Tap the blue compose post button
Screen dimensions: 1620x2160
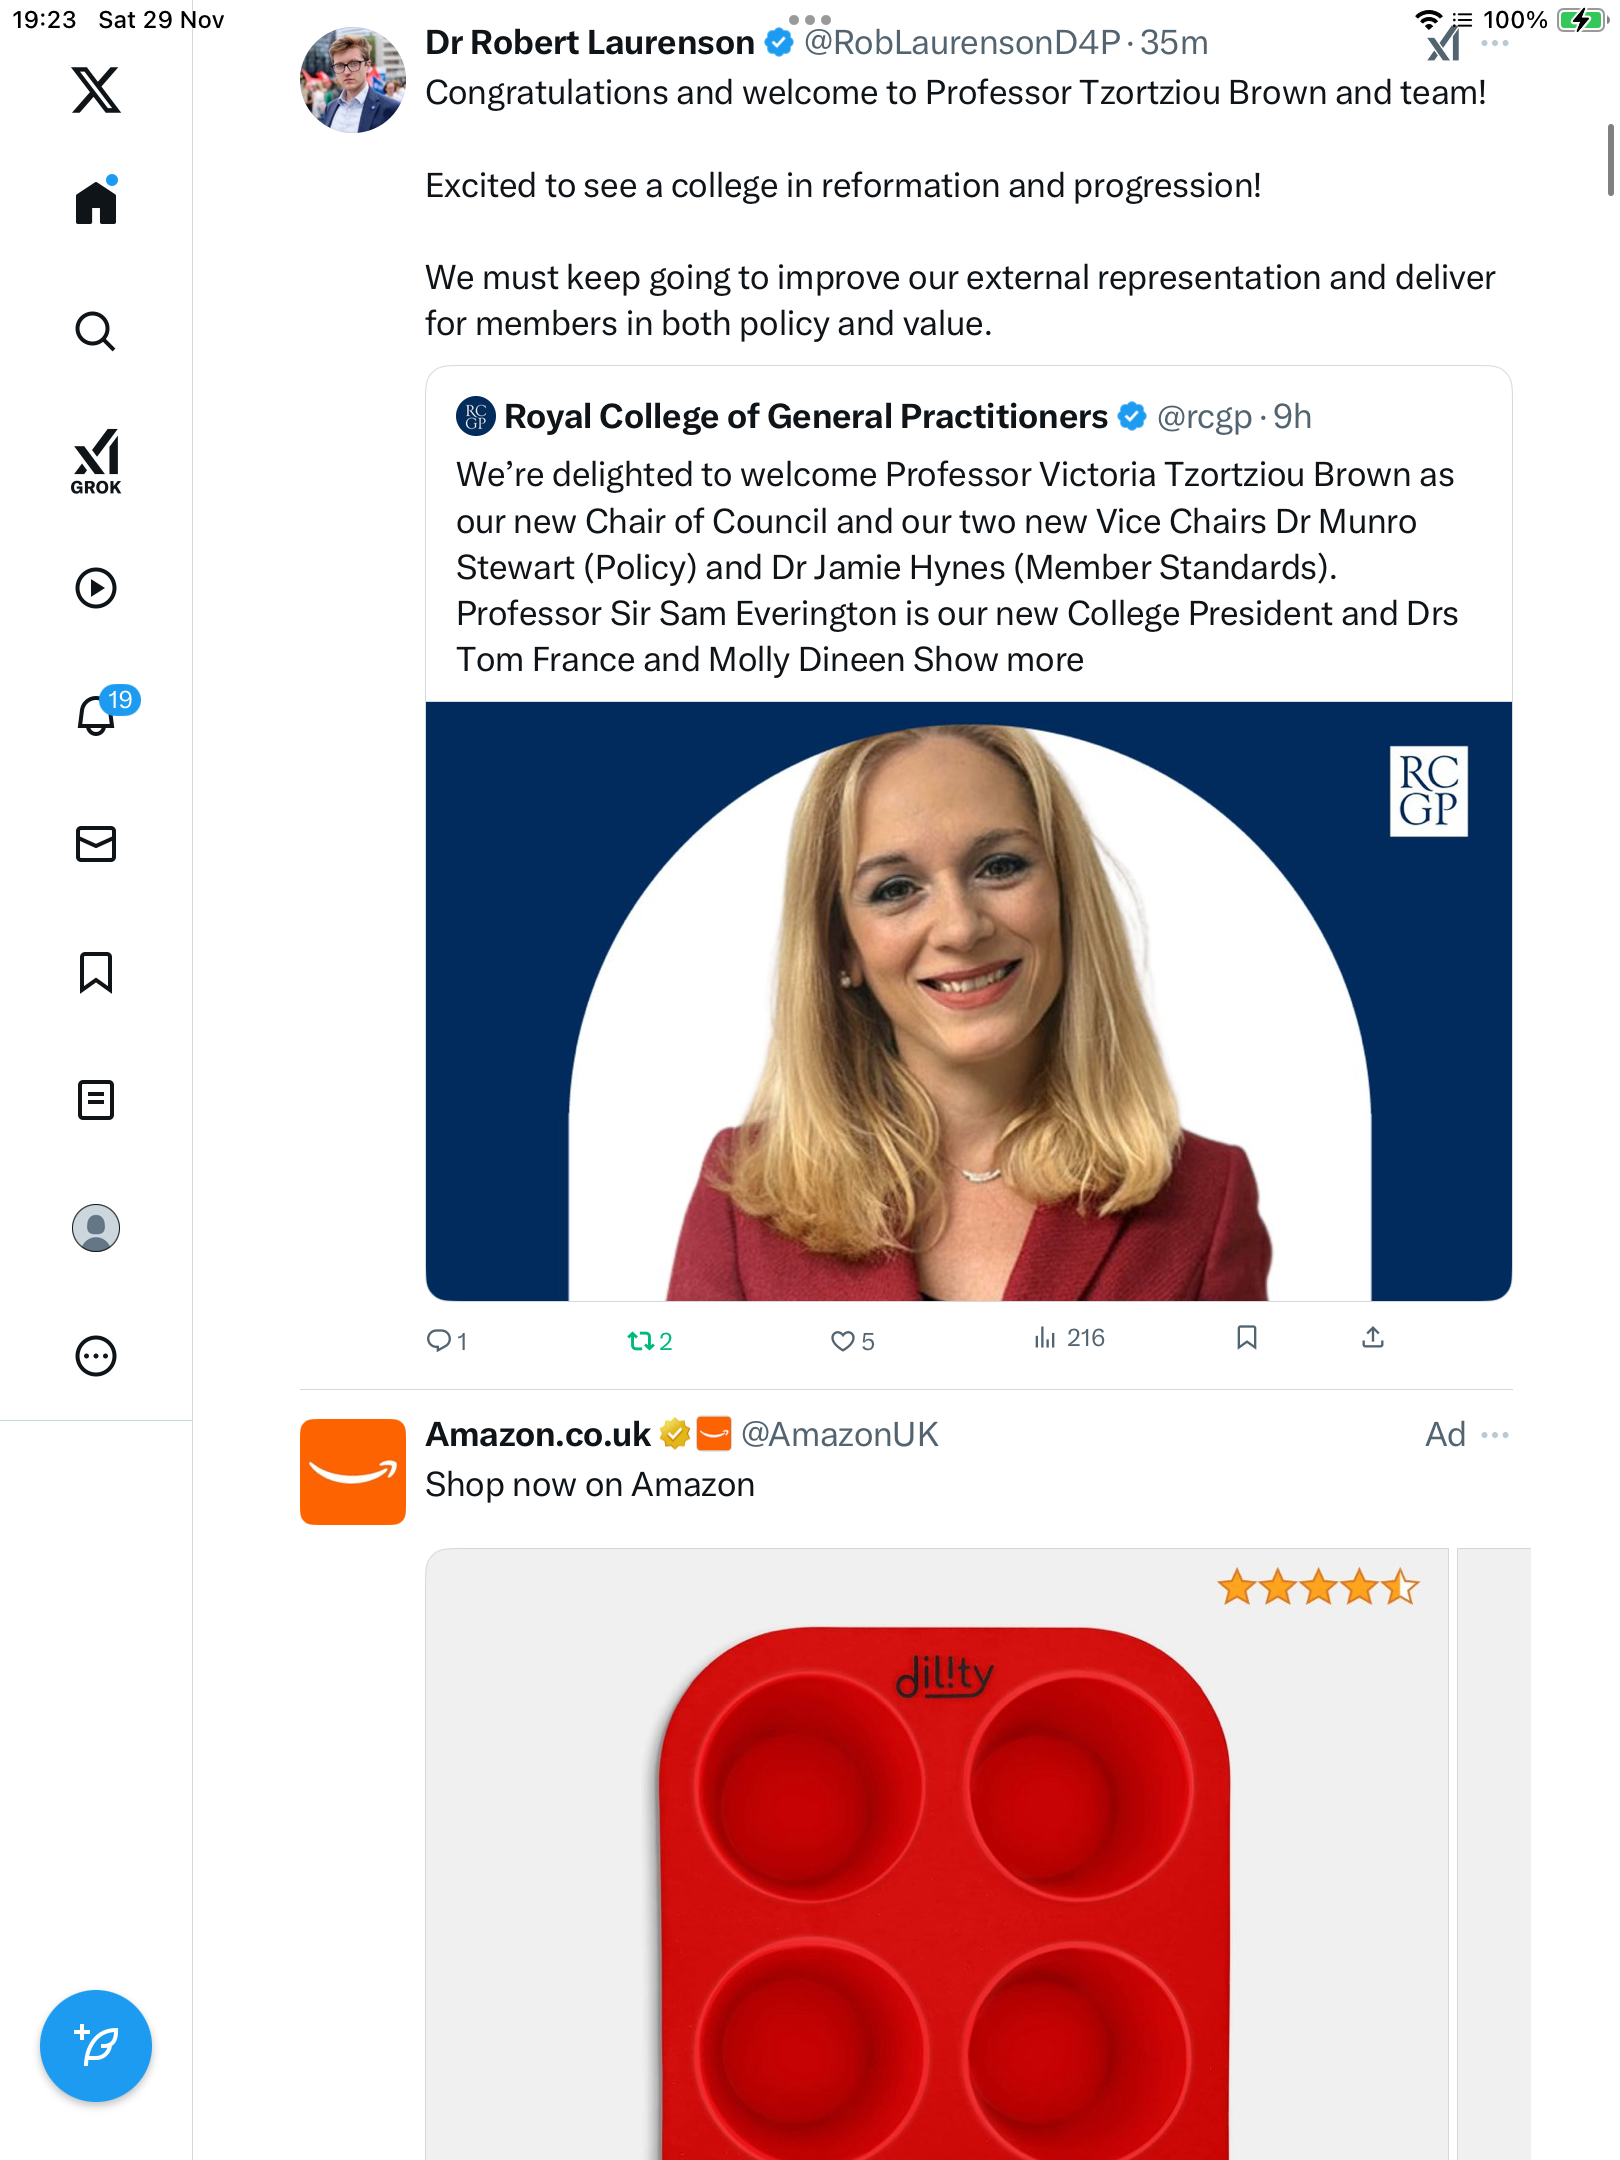[x=96, y=2046]
